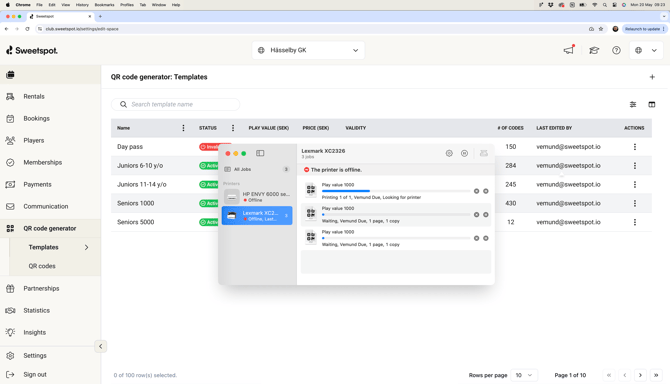670x384 pixels.
Task: Open the Chrome File menu
Action: (x=39, y=5)
